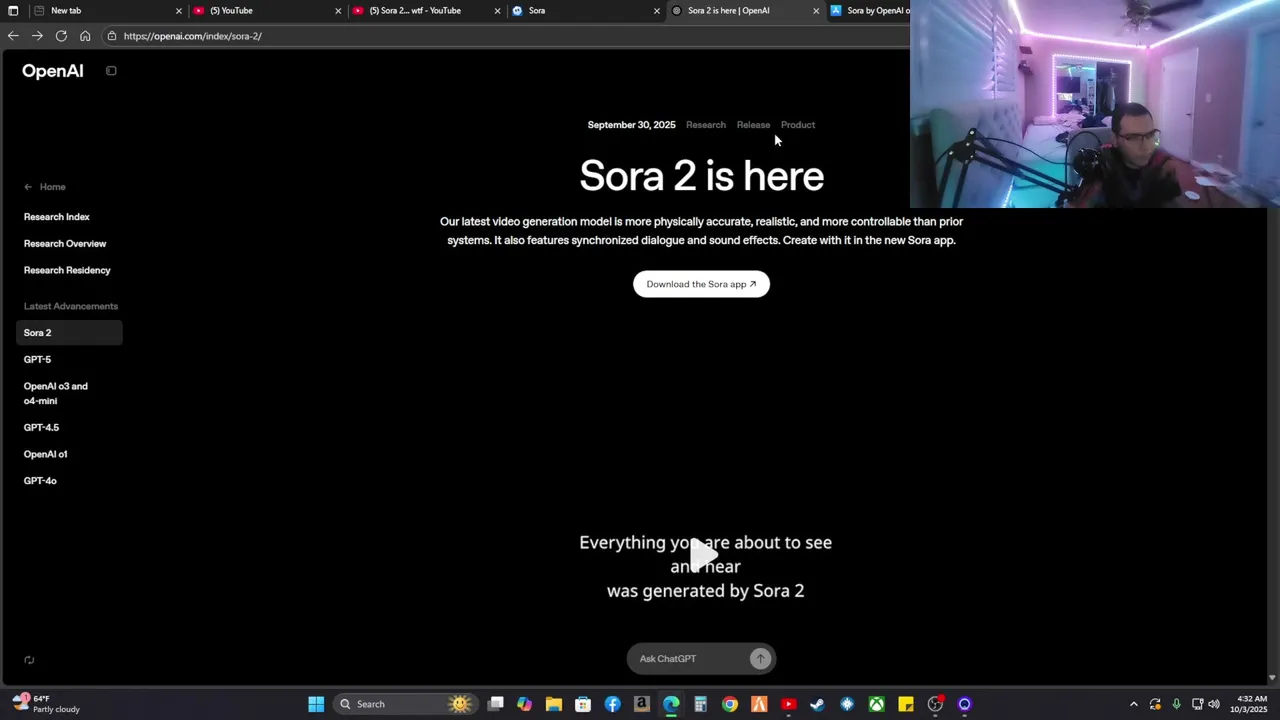1280x720 pixels.
Task: Click the Product tag link
Action: click(x=798, y=125)
